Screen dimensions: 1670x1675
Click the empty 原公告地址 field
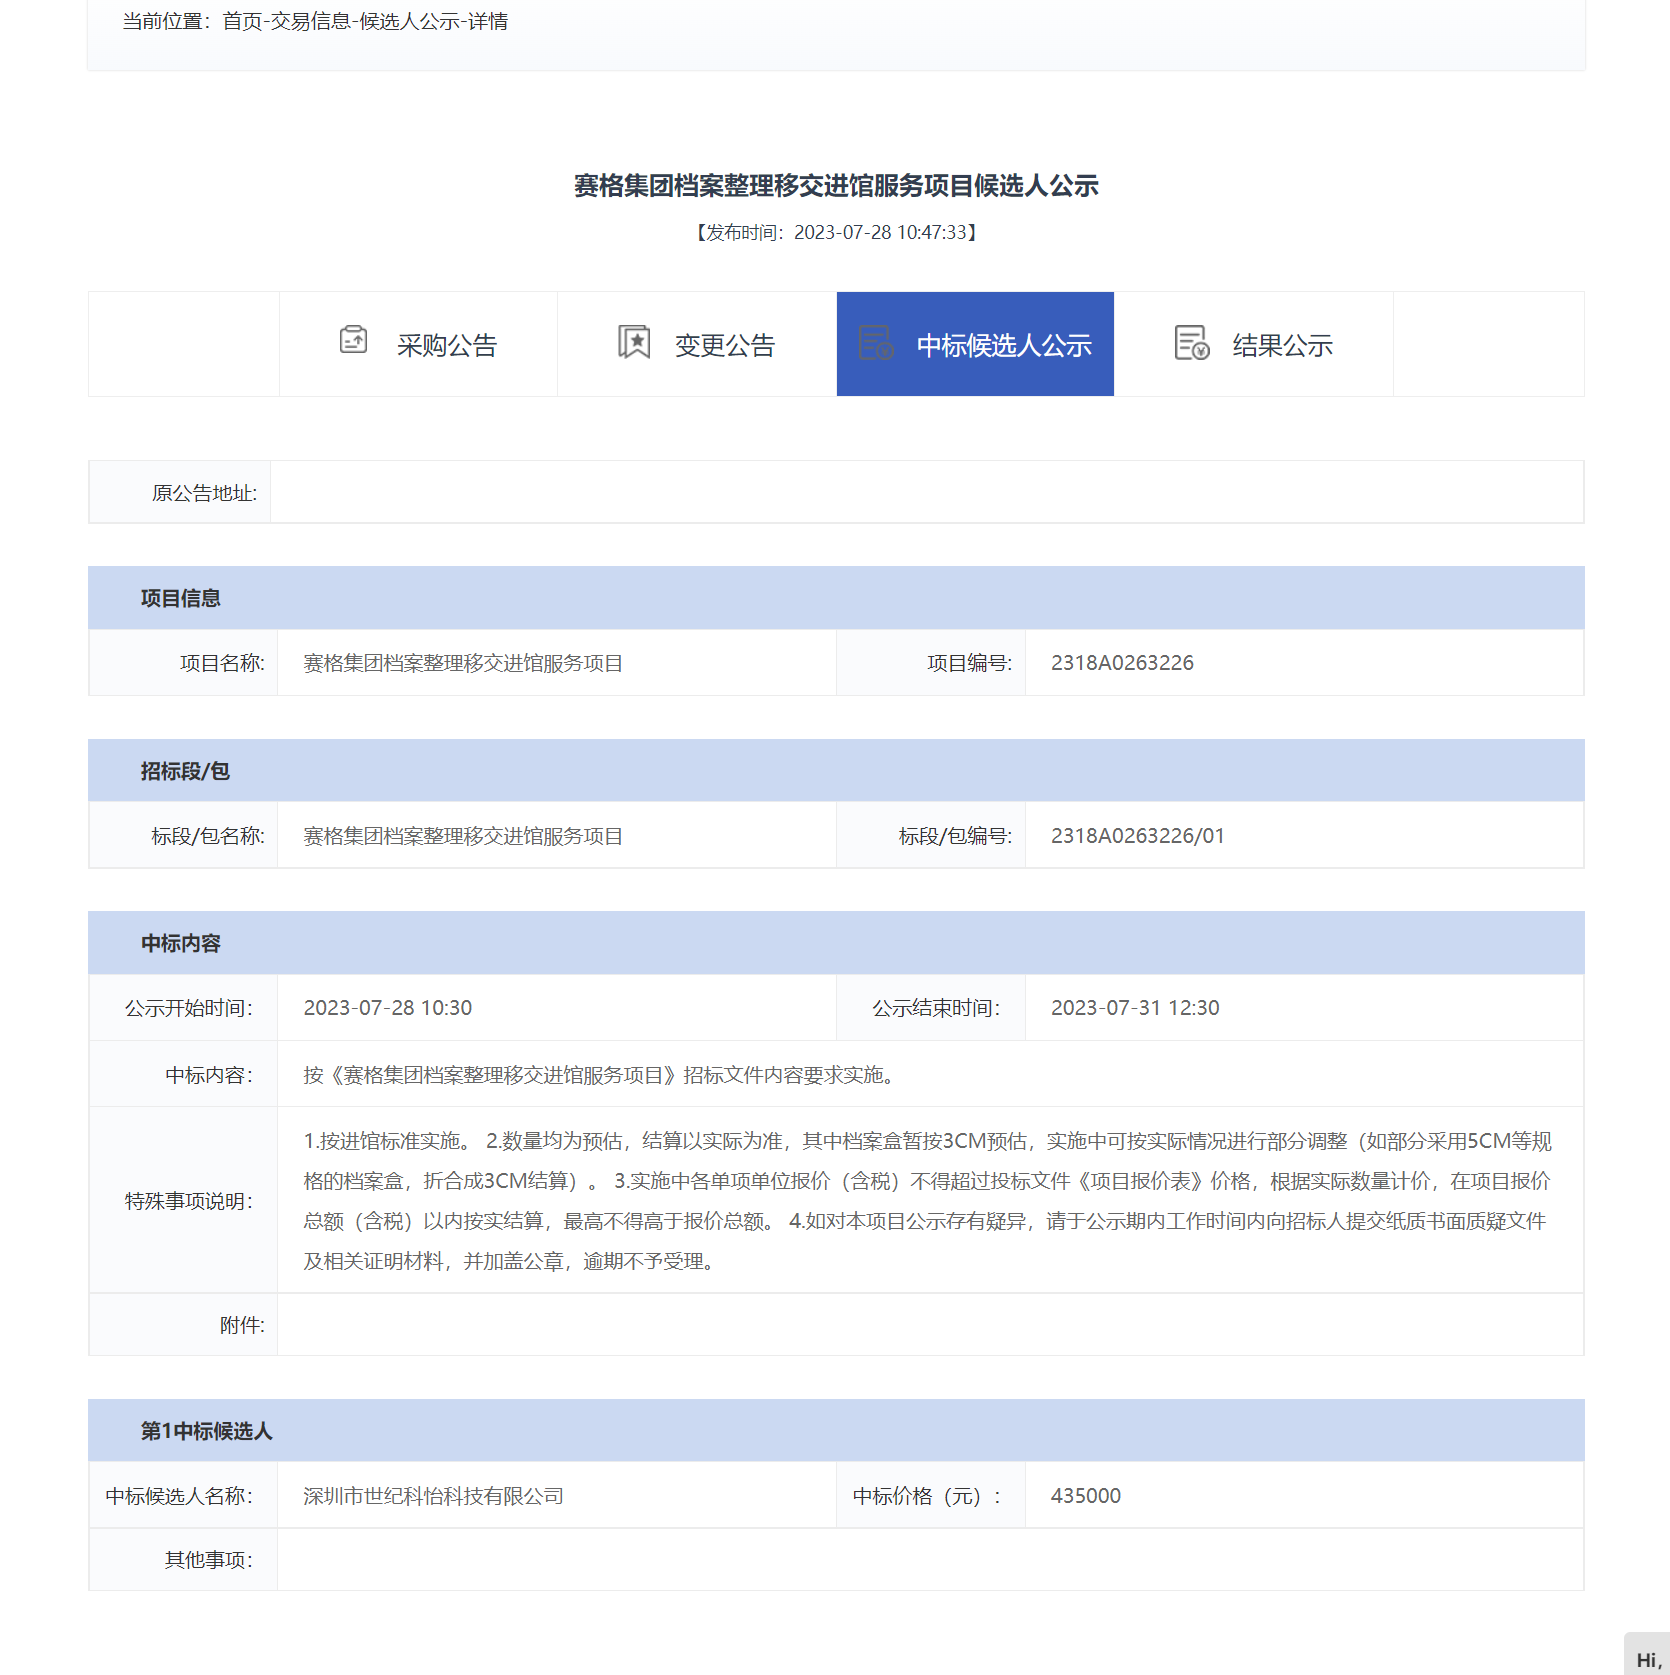[x=925, y=492]
